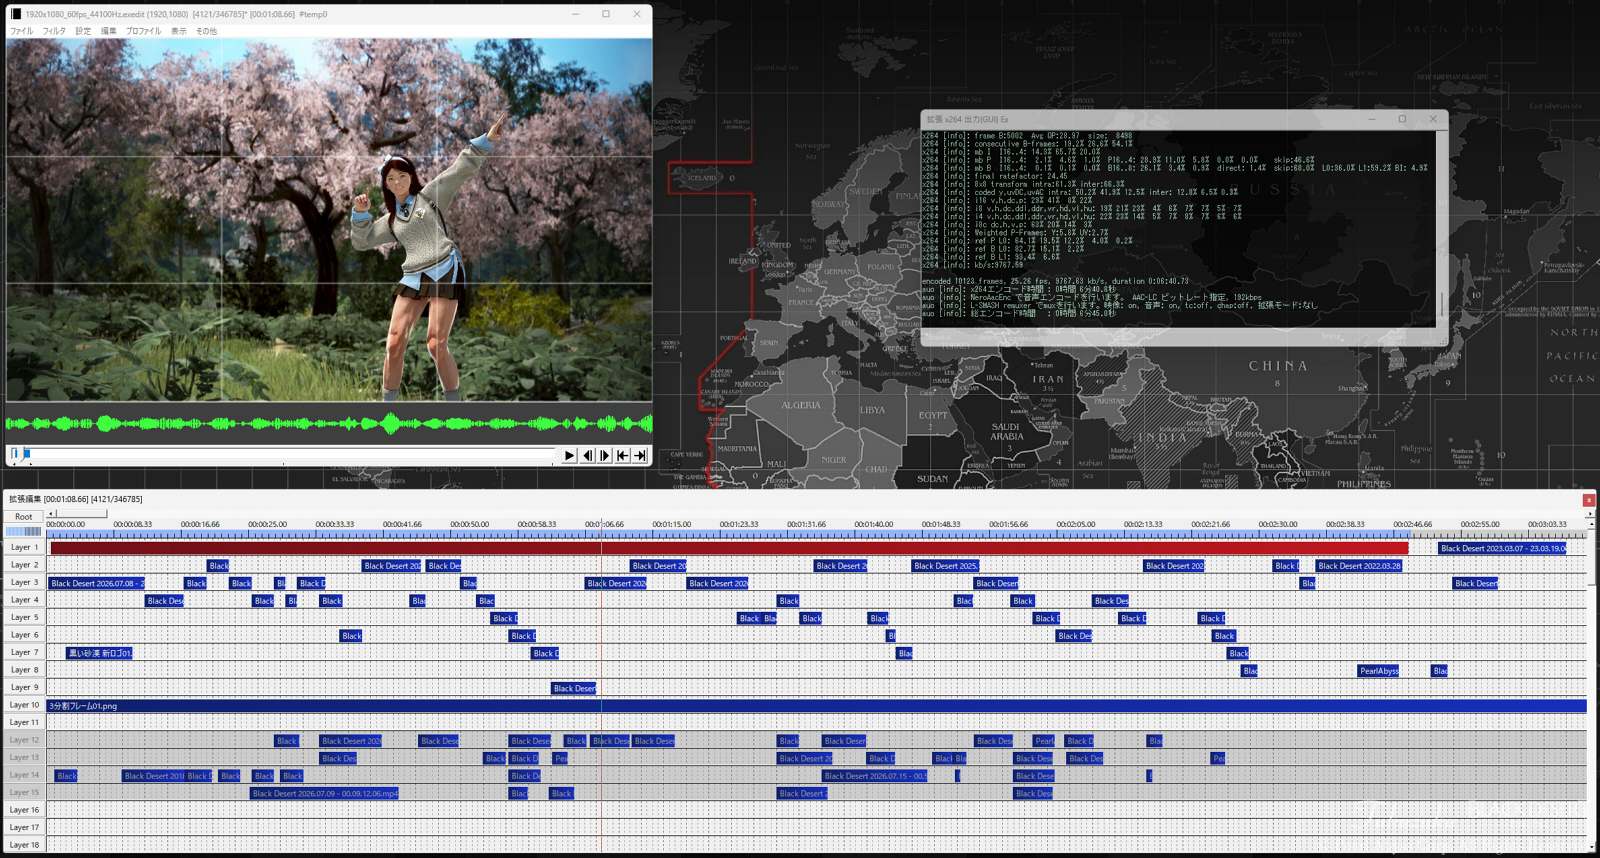Select the 'Black Desert 2026.07.08' clip on Layer 3
The height and width of the screenshot is (858, 1600).
point(97,583)
